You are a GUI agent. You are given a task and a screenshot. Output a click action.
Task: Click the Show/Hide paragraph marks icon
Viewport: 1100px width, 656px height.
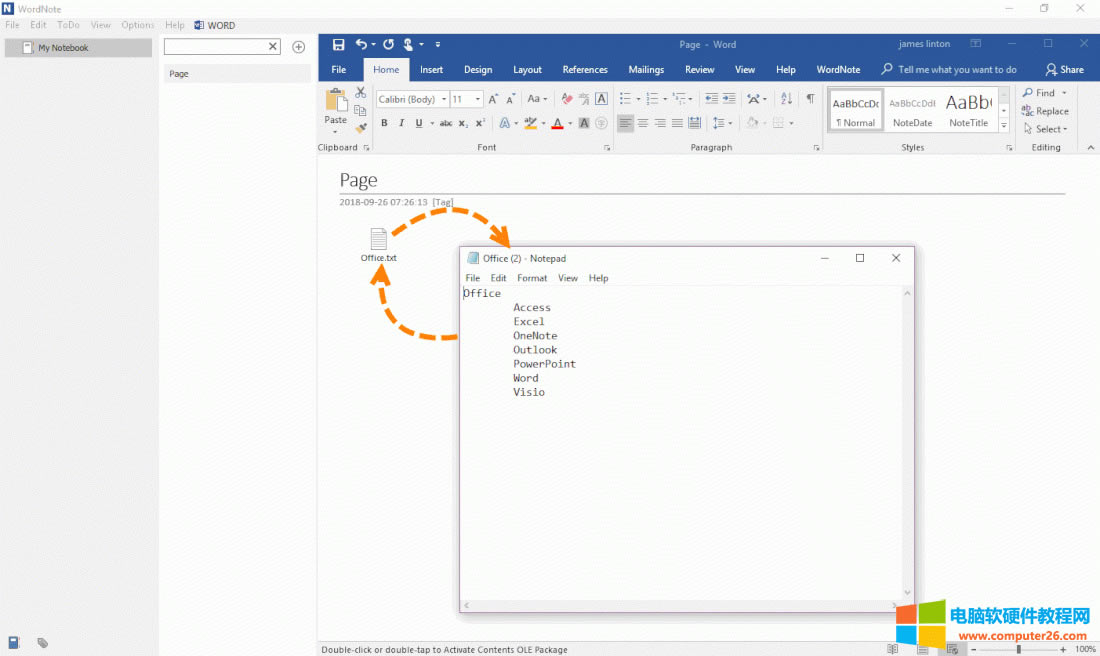810,99
